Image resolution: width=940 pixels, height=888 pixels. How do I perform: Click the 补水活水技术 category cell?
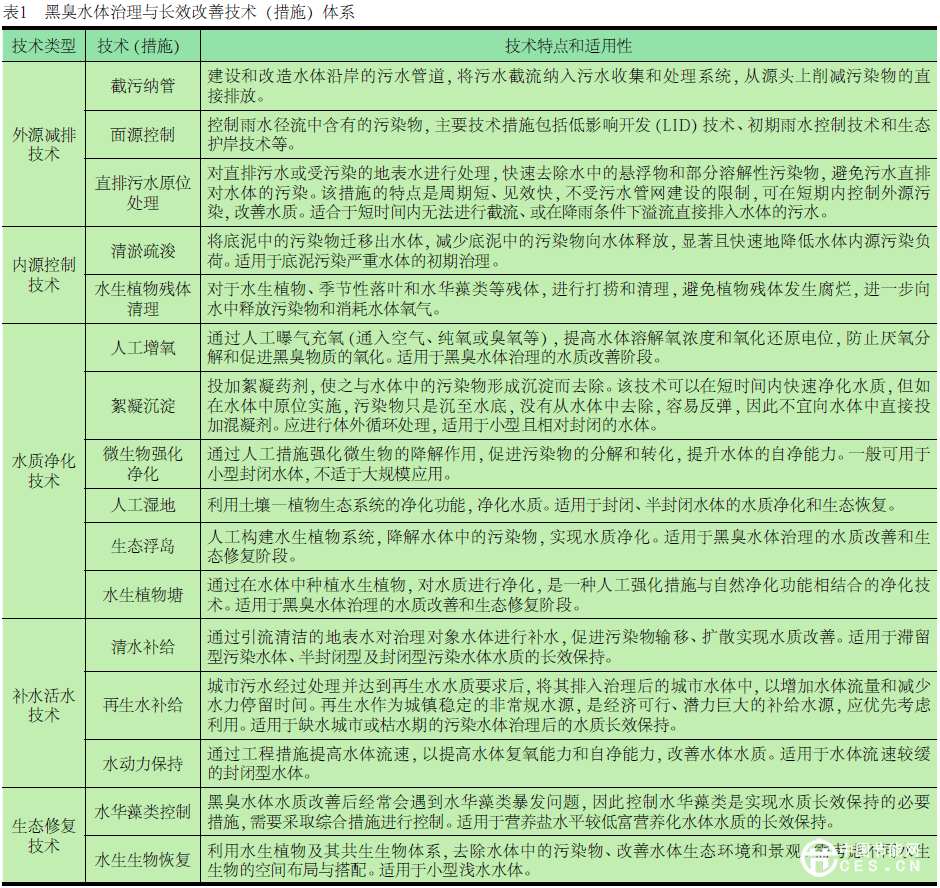pyautogui.click(x=43, y=704)
